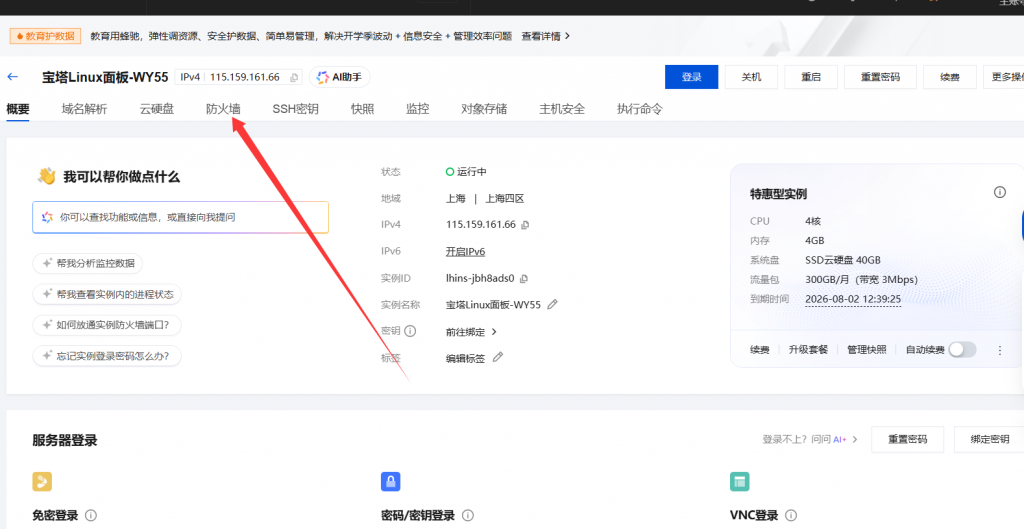Click the AI question input field
The width and height of the screenshot is (1024, 529).
tap(180, 217)
